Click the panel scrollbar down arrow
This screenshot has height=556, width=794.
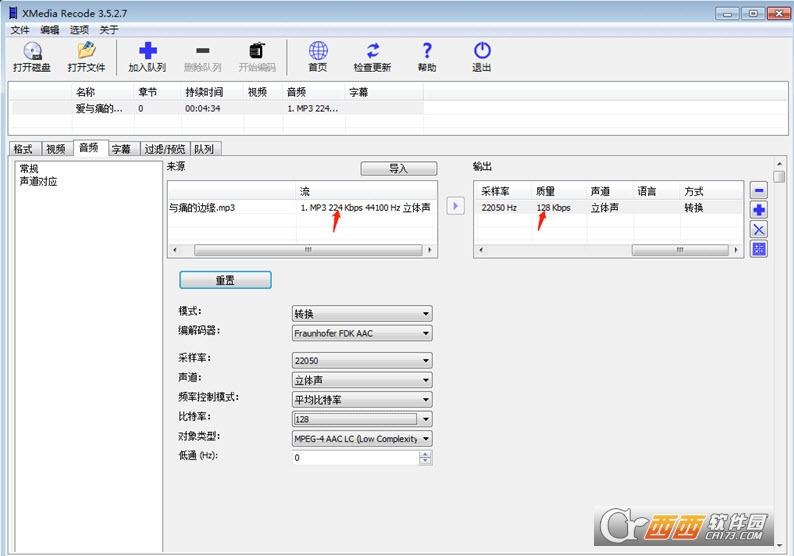(x=780, y=545)
